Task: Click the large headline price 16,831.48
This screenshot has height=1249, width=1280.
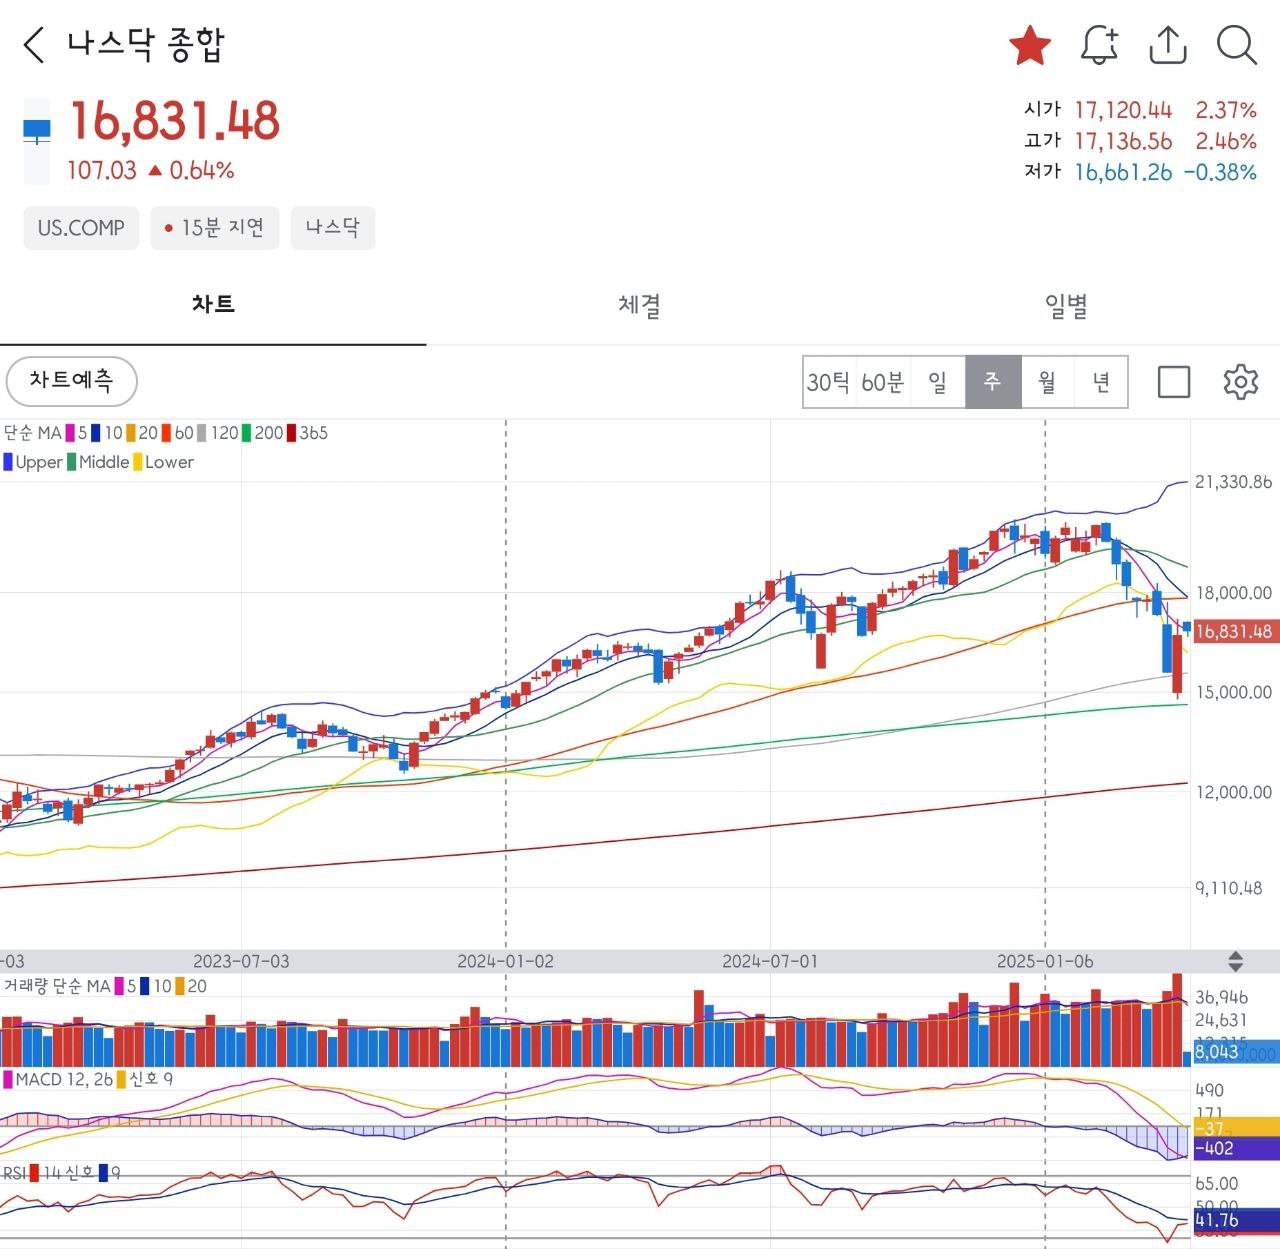Action: point(175,121)
